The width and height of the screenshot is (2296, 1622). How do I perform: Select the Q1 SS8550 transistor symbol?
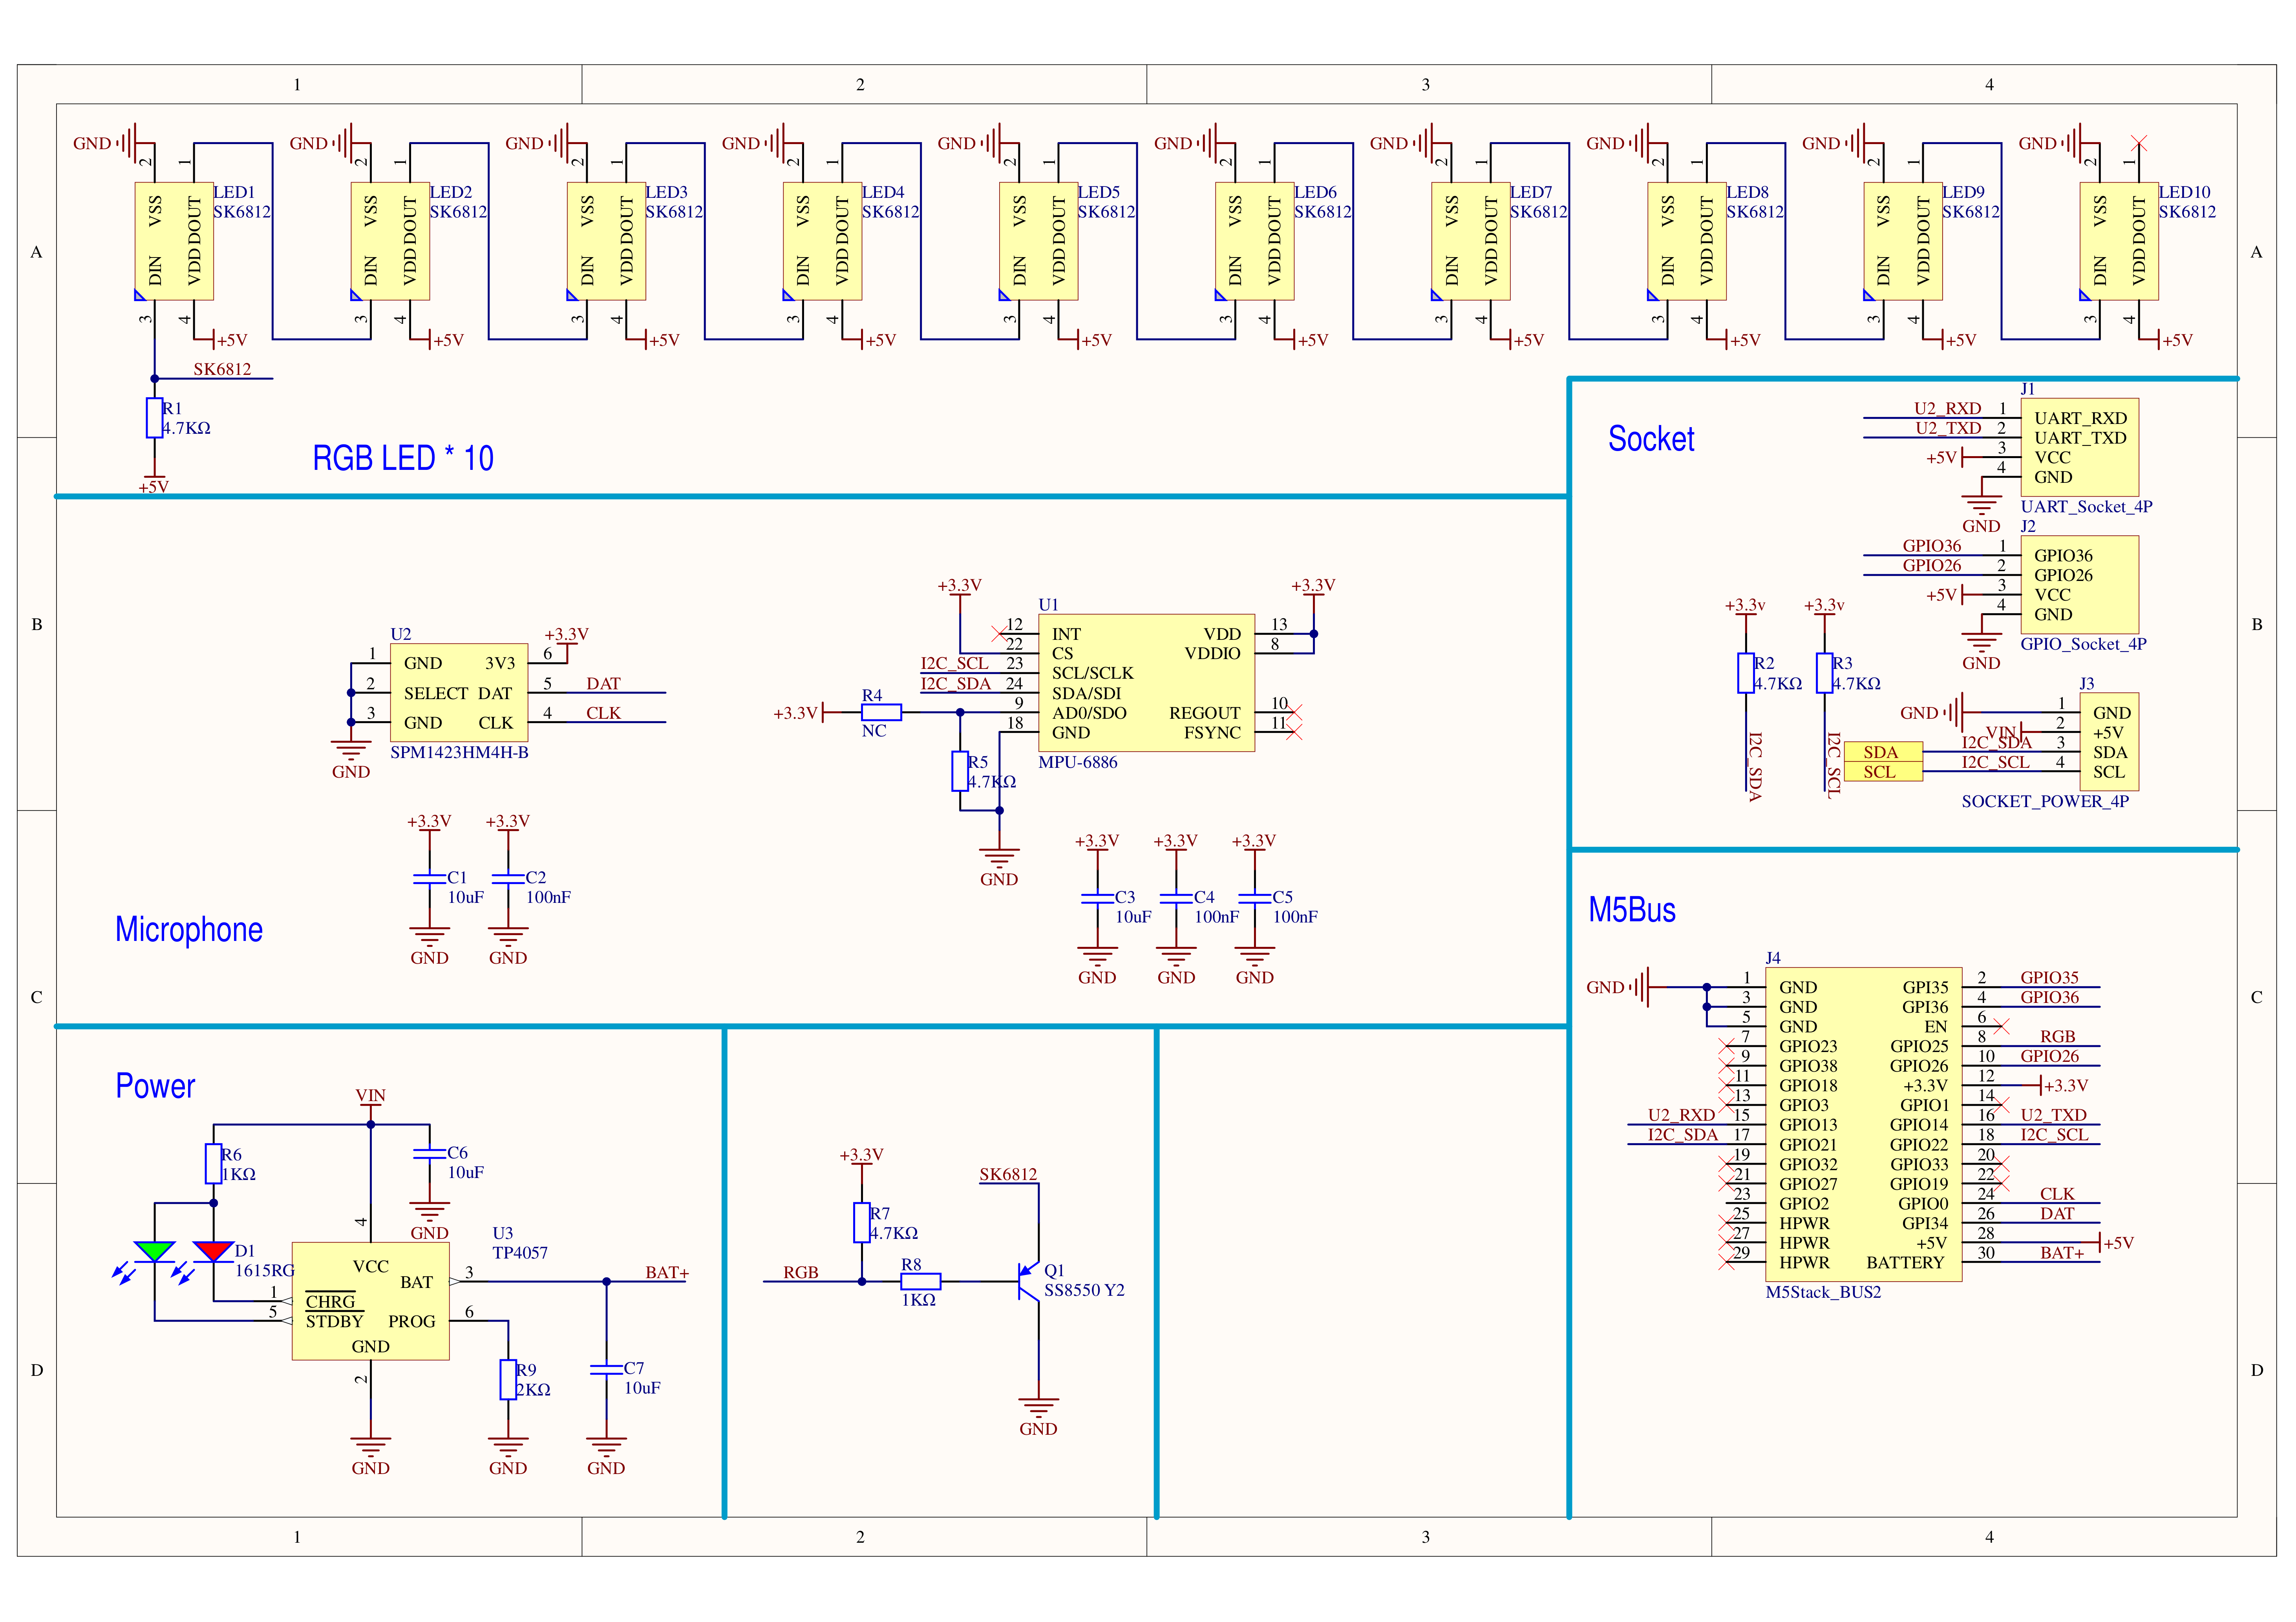point(1030,1280)
